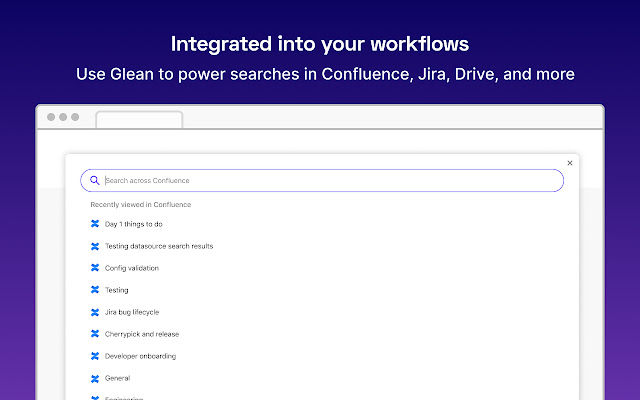Click the magnifying glass search icon
This screenshot has width=640, height=400.
pos(95,181)
